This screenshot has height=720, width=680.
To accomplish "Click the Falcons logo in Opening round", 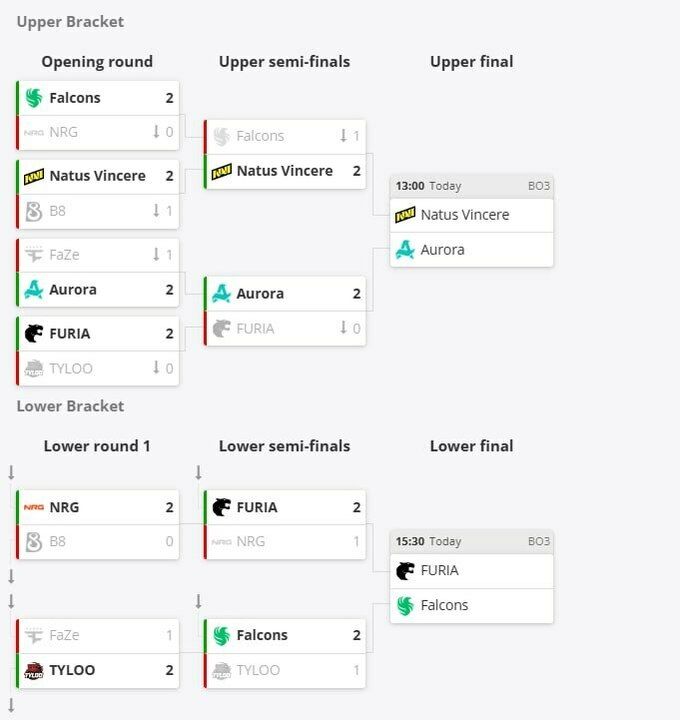I will [x=34, y=98].
